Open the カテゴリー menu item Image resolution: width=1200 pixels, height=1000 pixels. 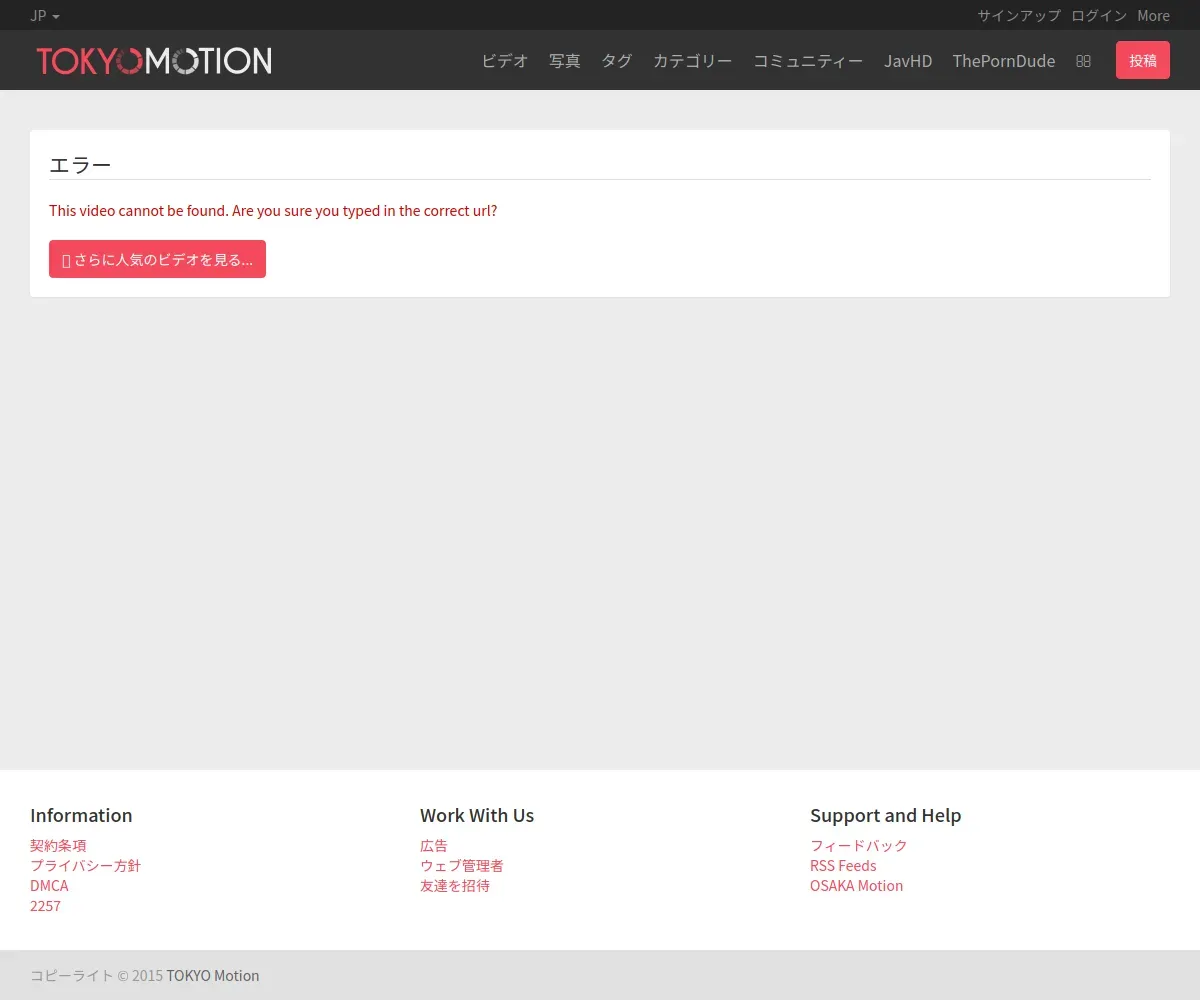pos(693,61)
